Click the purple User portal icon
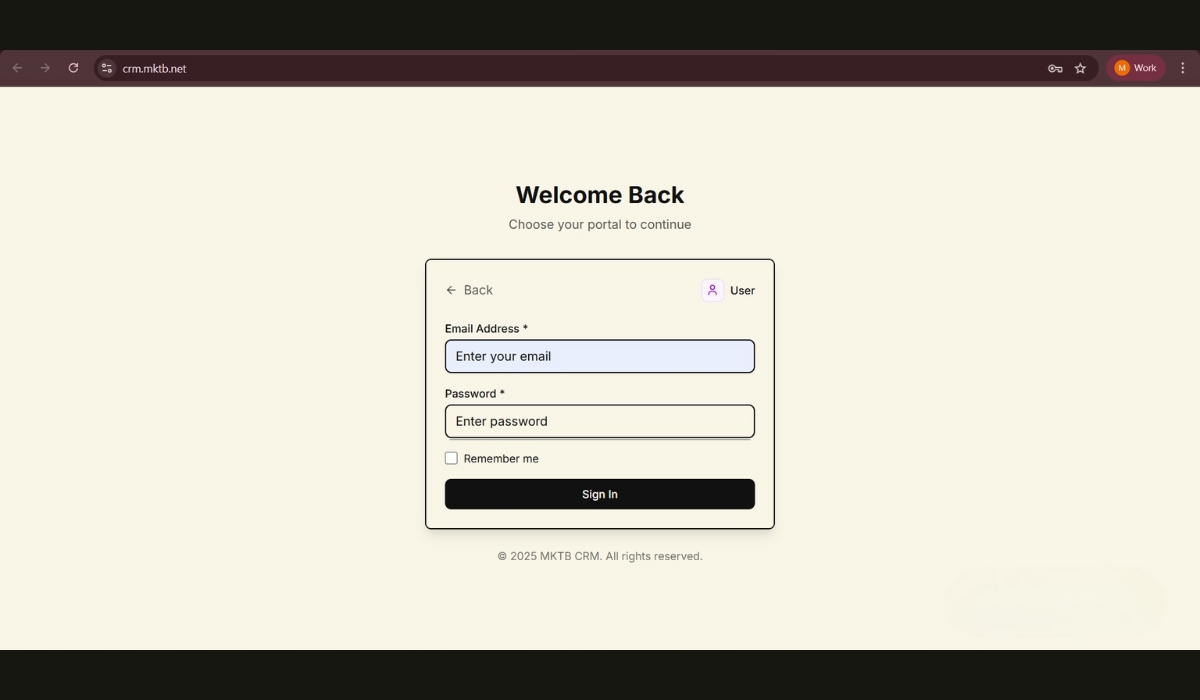Screen dimensions: 1200x700 click(712, 290)
